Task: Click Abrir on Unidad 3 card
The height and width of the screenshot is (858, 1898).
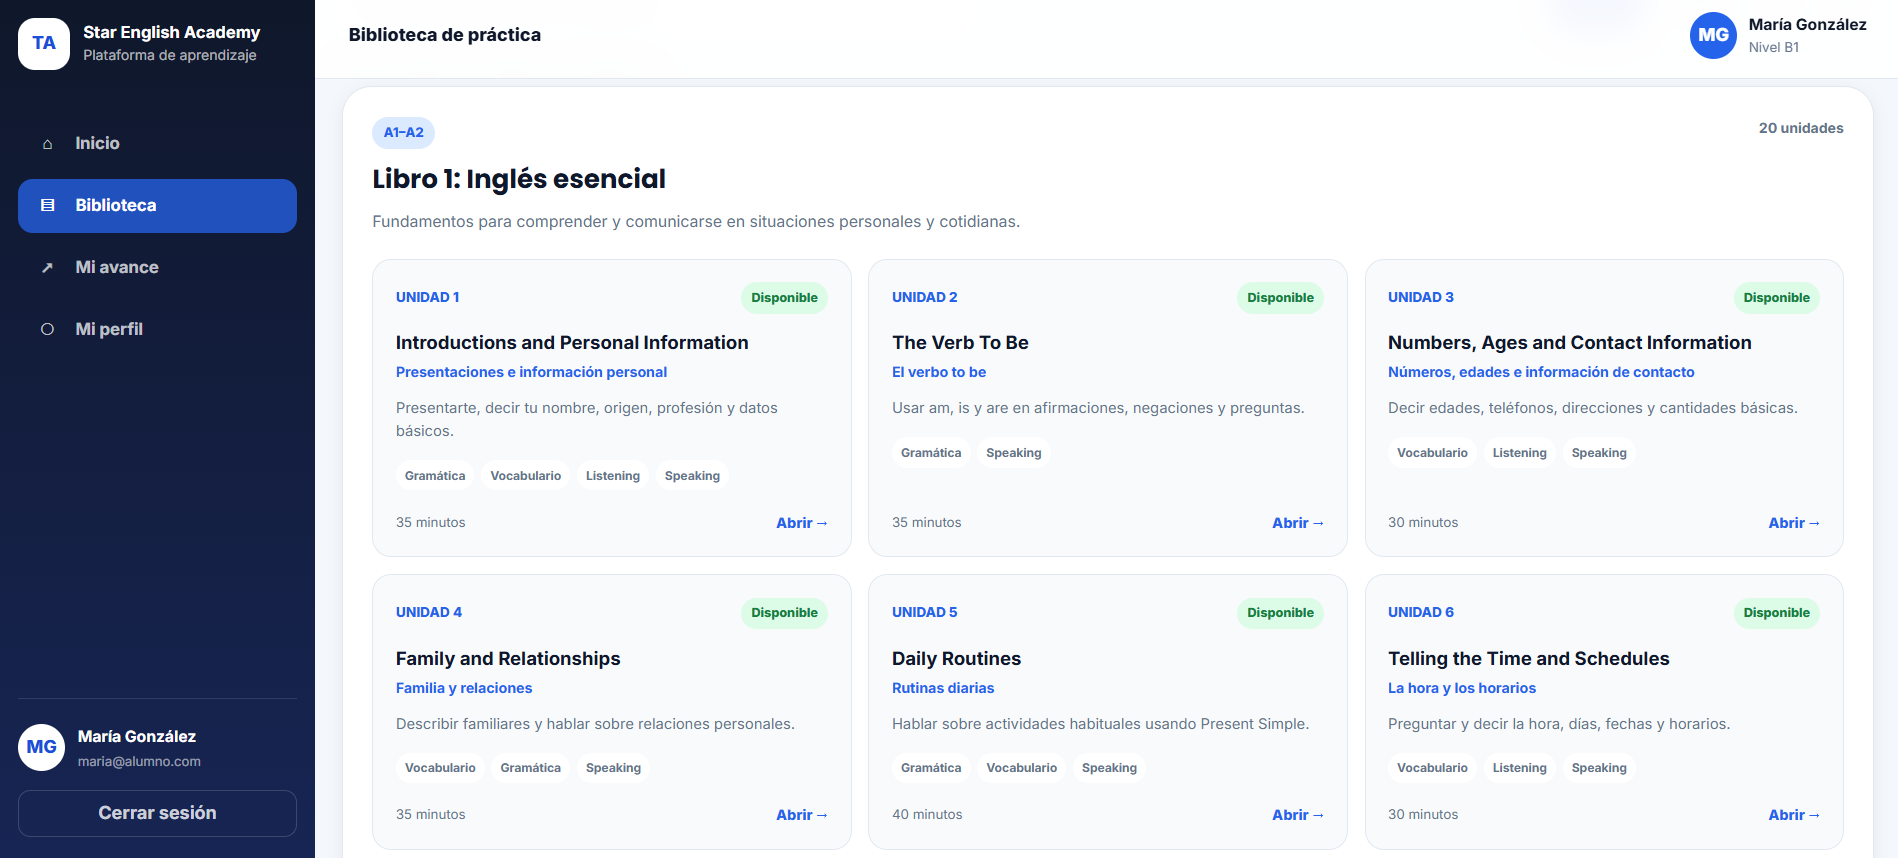Action: (x=1794, y=523)
